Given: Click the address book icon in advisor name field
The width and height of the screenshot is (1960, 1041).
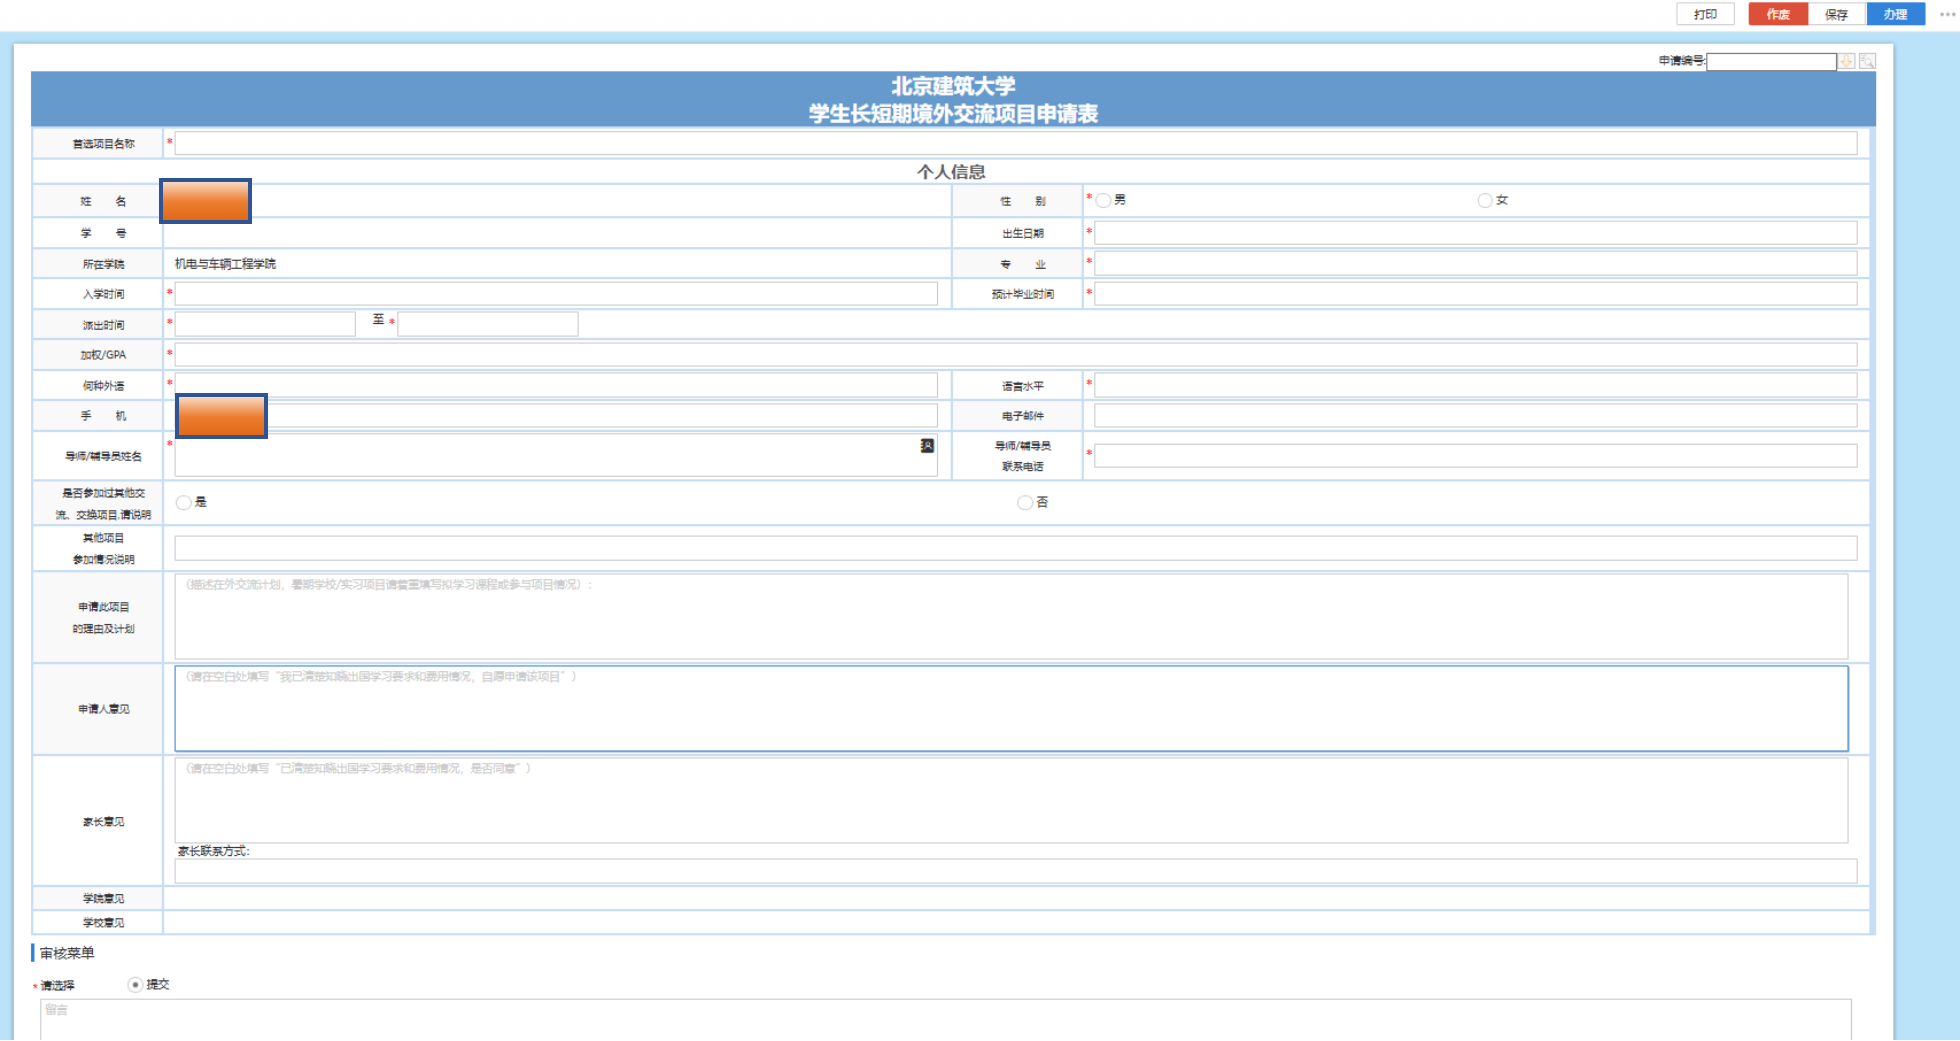Looking at the screenshot, I should click(927, 446).
